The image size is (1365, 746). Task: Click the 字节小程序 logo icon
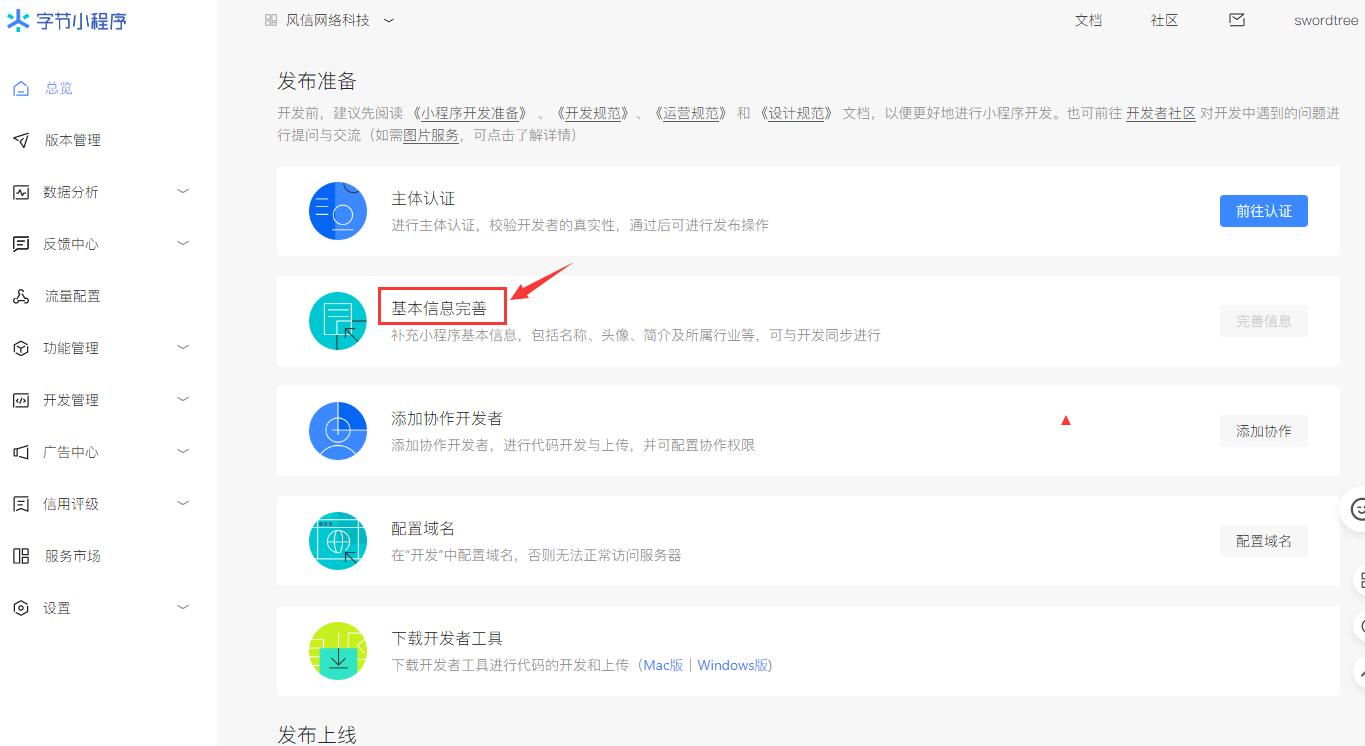(18, 21)
